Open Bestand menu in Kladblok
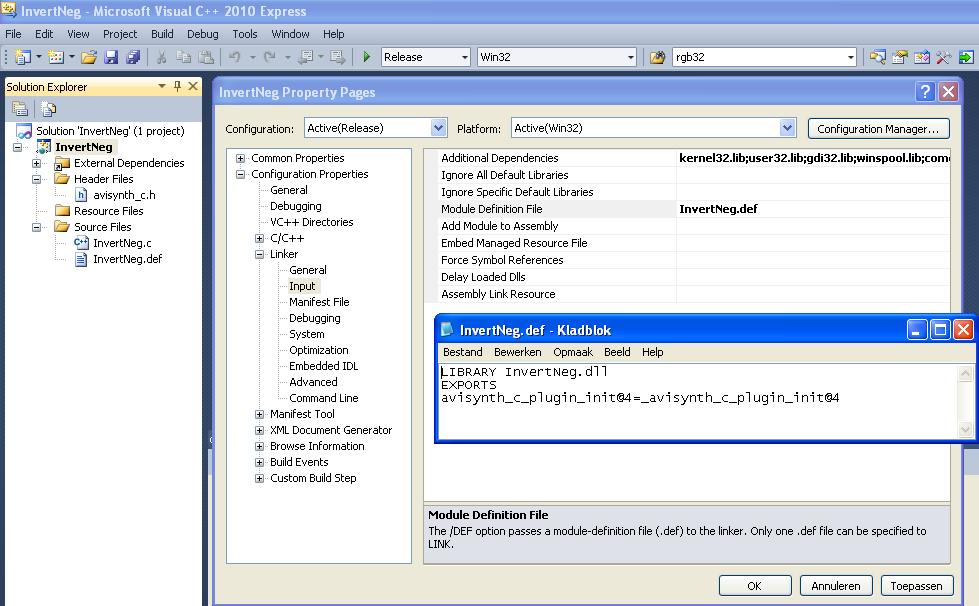Image resolution: width=979 pixels, height=606 pixels. pos(463,352)
